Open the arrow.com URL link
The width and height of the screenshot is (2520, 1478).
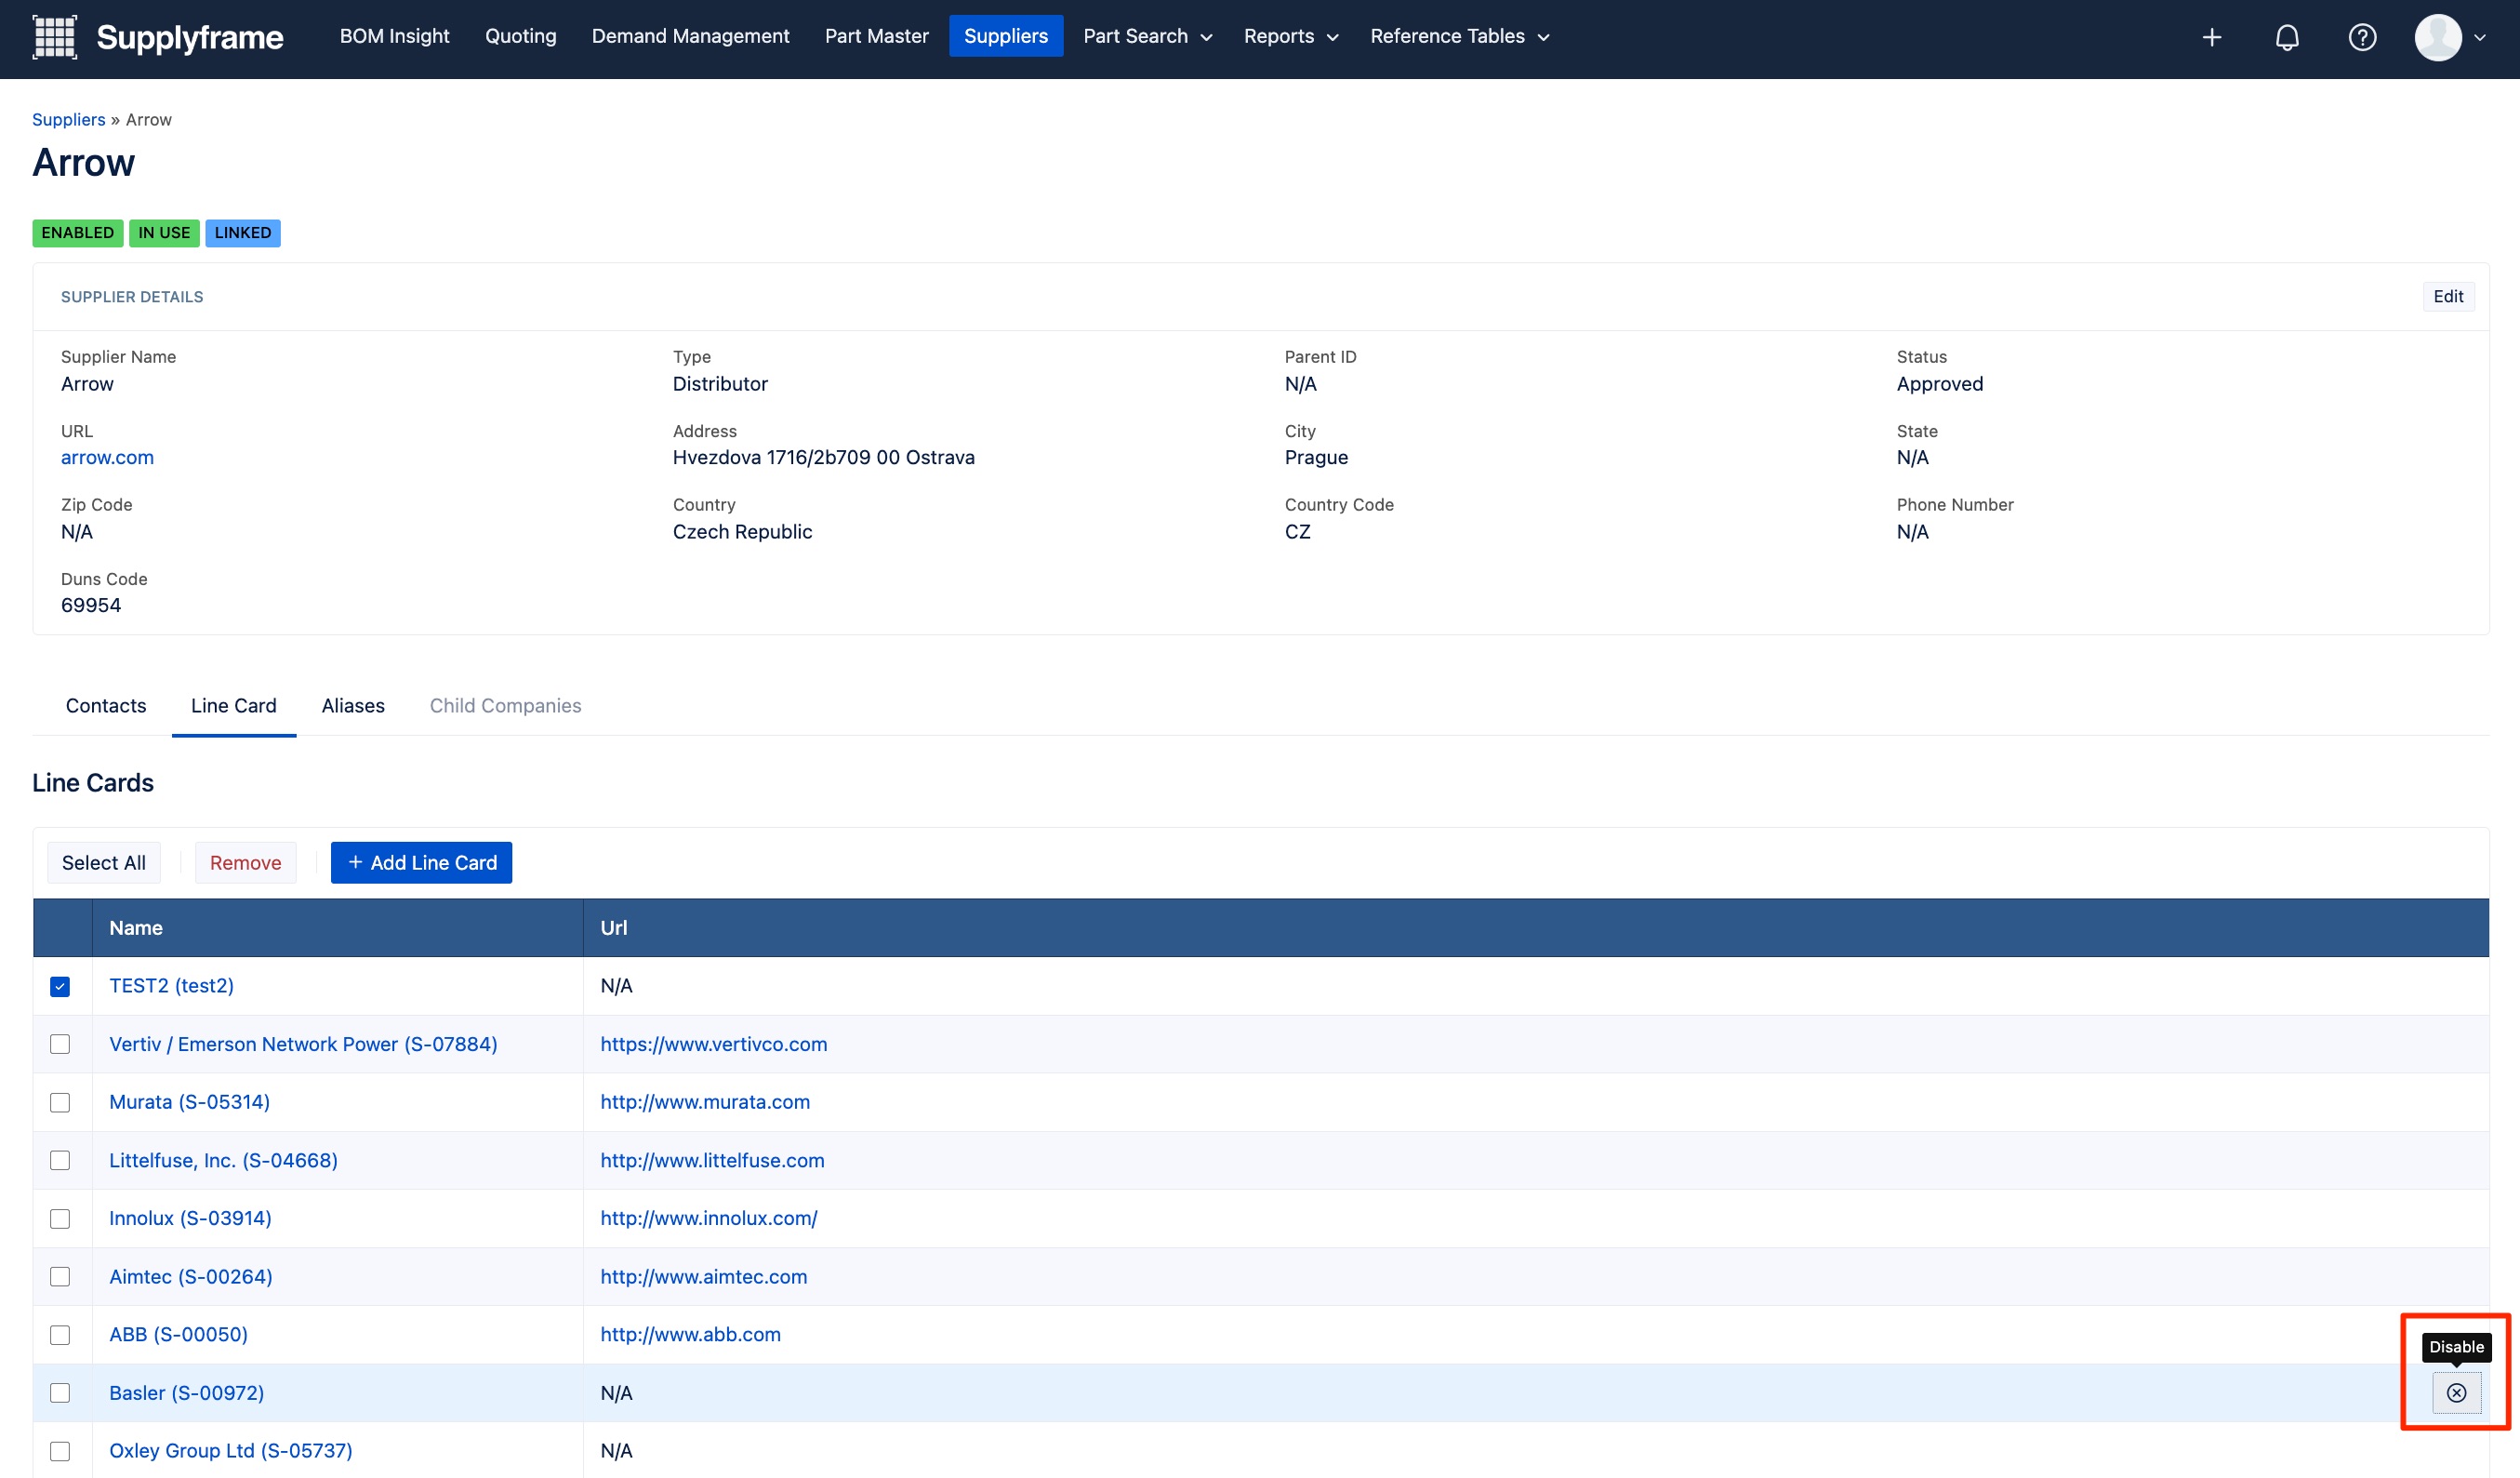tap(107, 457)
